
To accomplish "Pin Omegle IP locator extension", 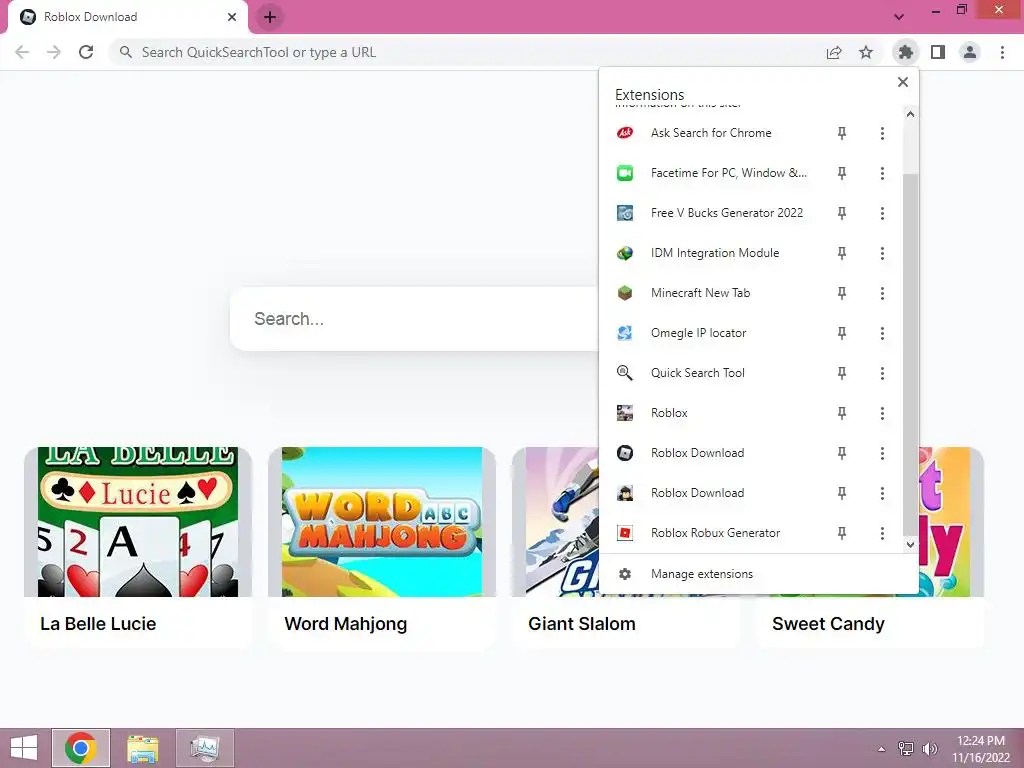I will coord(842,333).
